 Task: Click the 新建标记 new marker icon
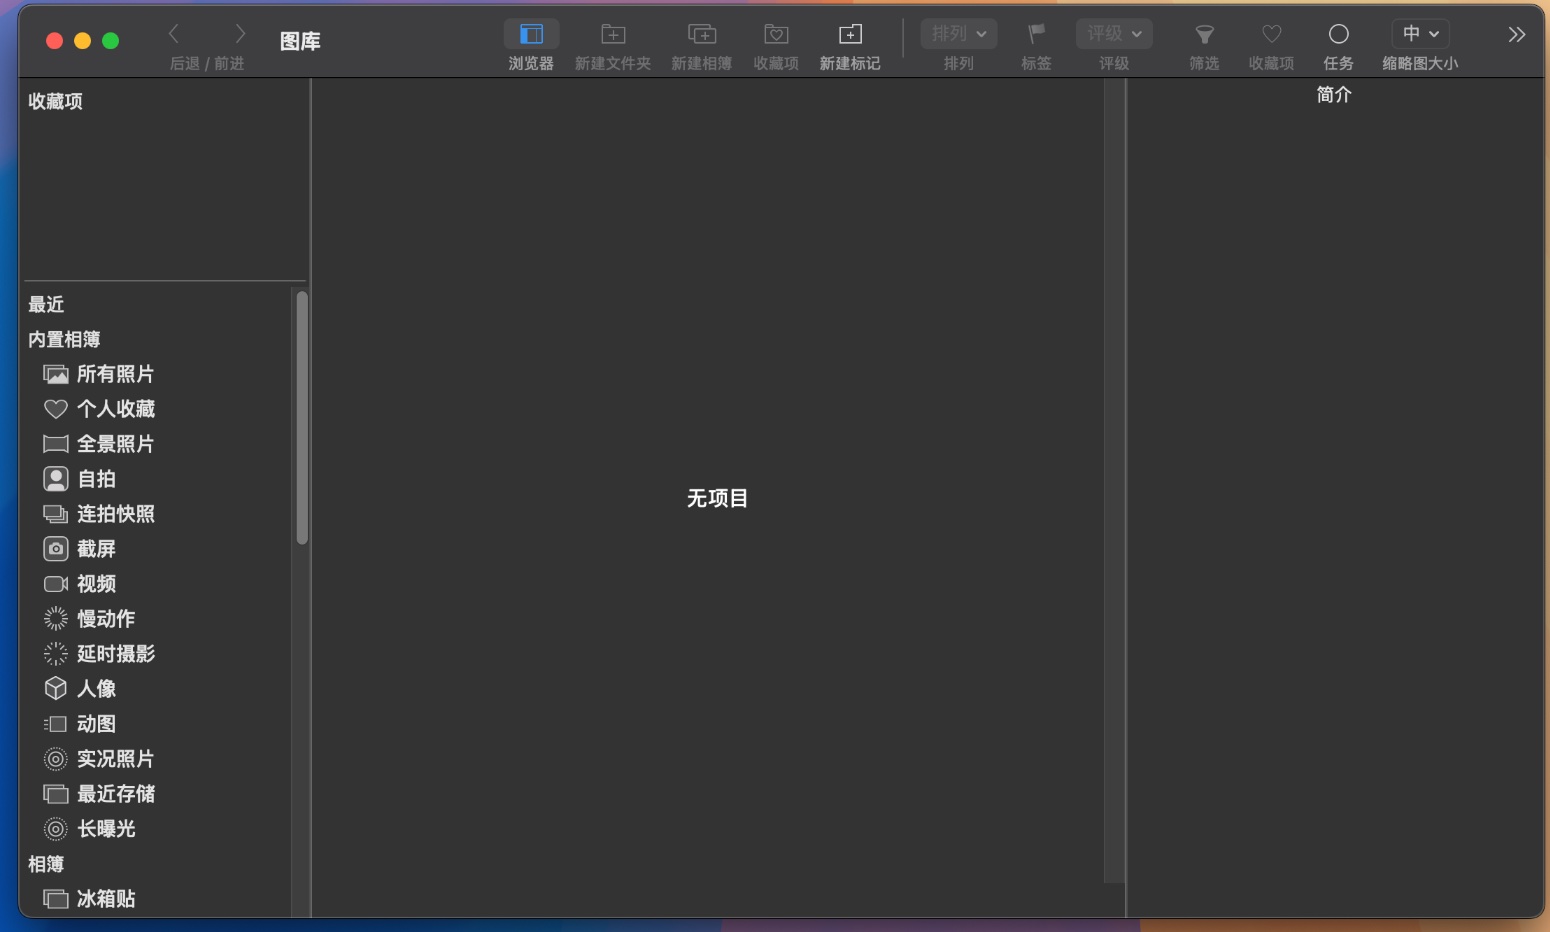coord(850,35)
